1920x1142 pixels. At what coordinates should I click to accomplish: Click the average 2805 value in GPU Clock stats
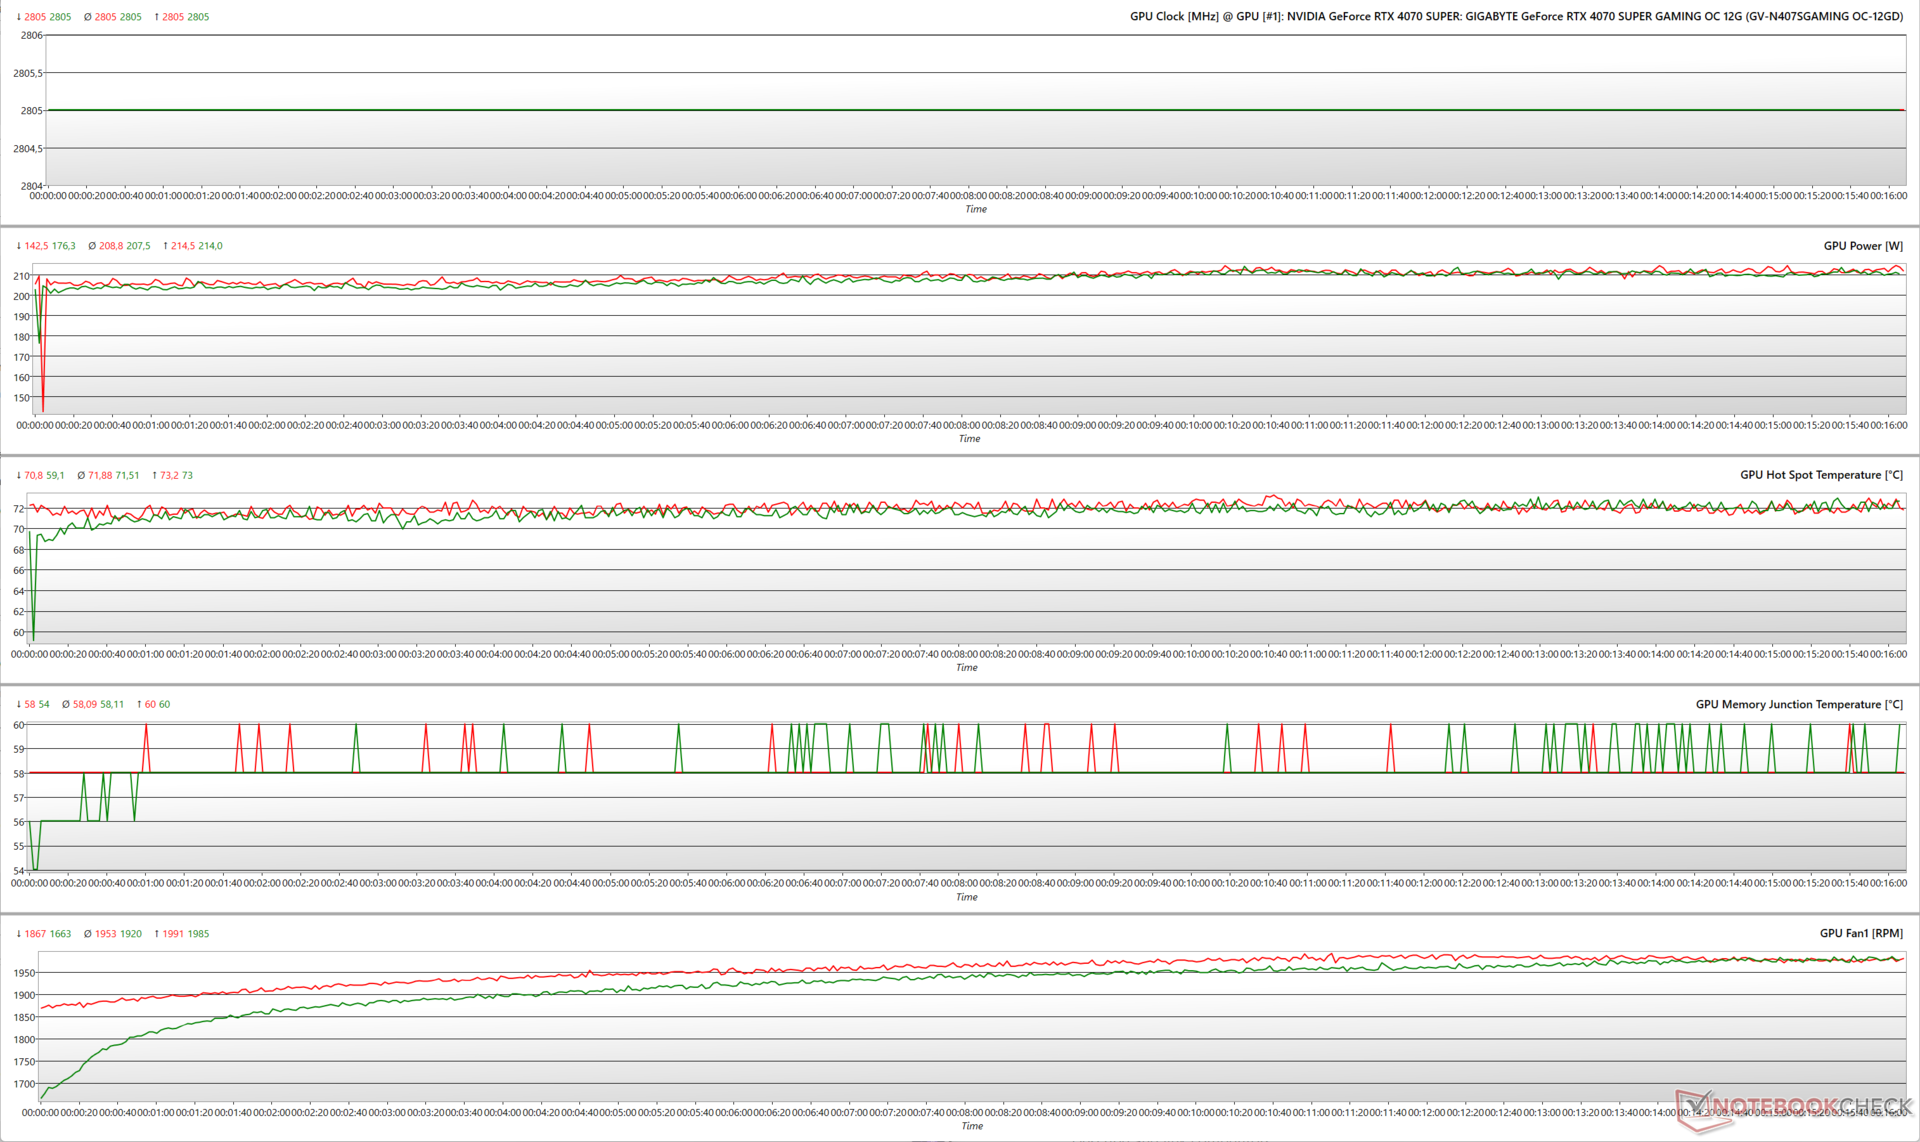(106, 17)
